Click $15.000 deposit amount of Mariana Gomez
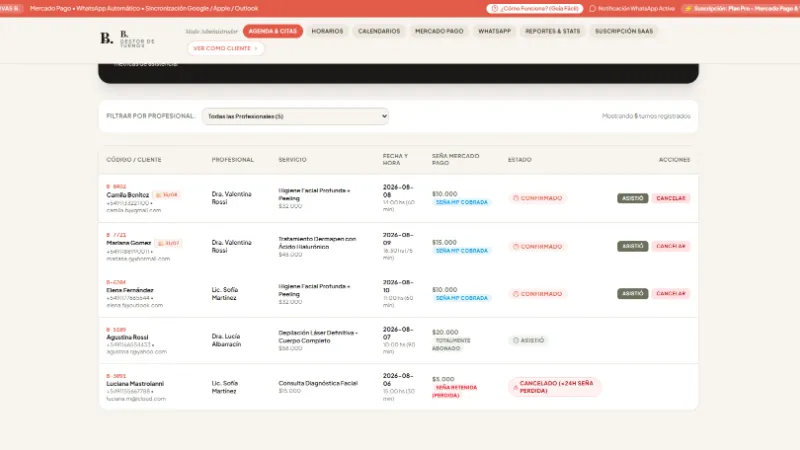800x450 pixels. click(x=444, y=242)
